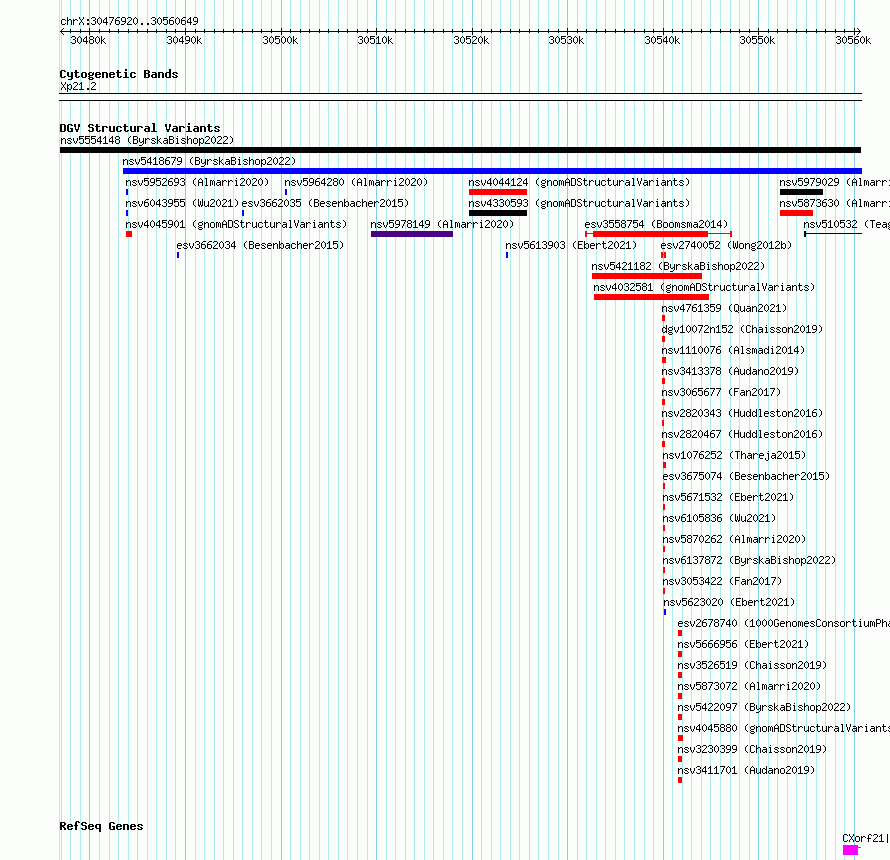This screenshot has height=860, width=890.
Task: Select the red nsv5421182 variant bar
Action: (x=646, y=276)
